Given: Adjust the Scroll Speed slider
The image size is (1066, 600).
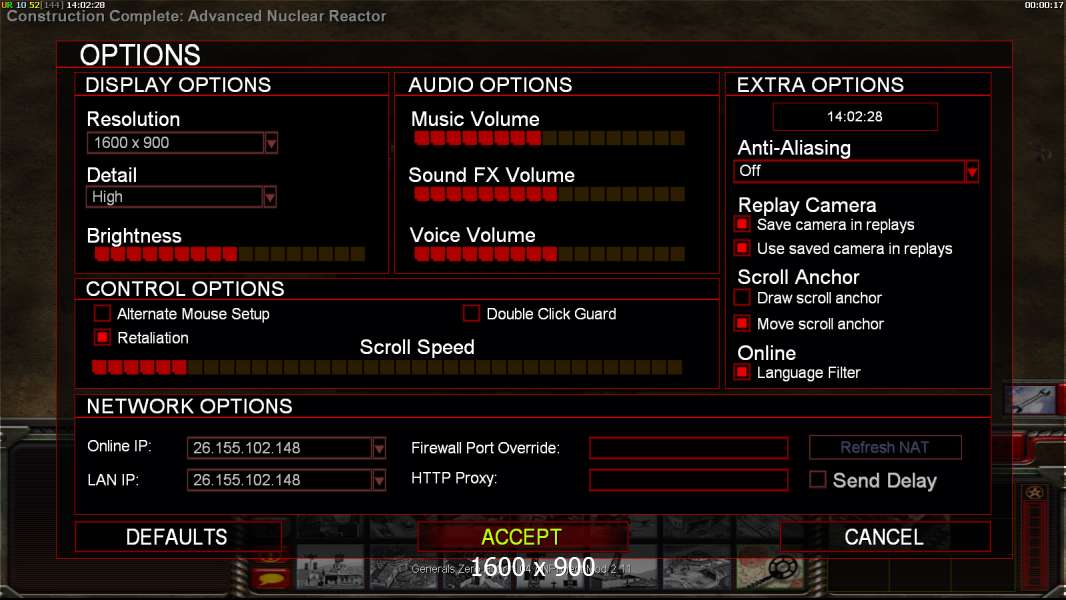Looking at the screenshot, I should click(x=387, y=368).
